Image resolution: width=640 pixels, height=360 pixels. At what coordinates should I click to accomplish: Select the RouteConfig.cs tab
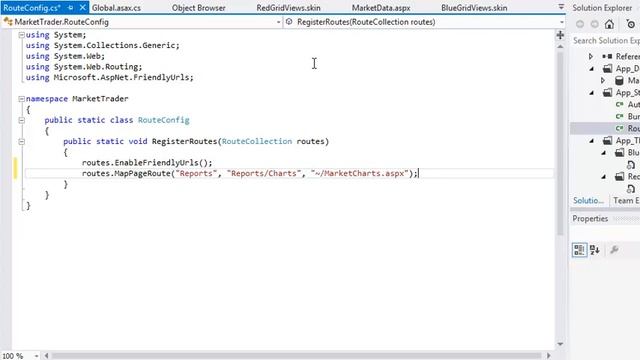[x=32, y=8]
